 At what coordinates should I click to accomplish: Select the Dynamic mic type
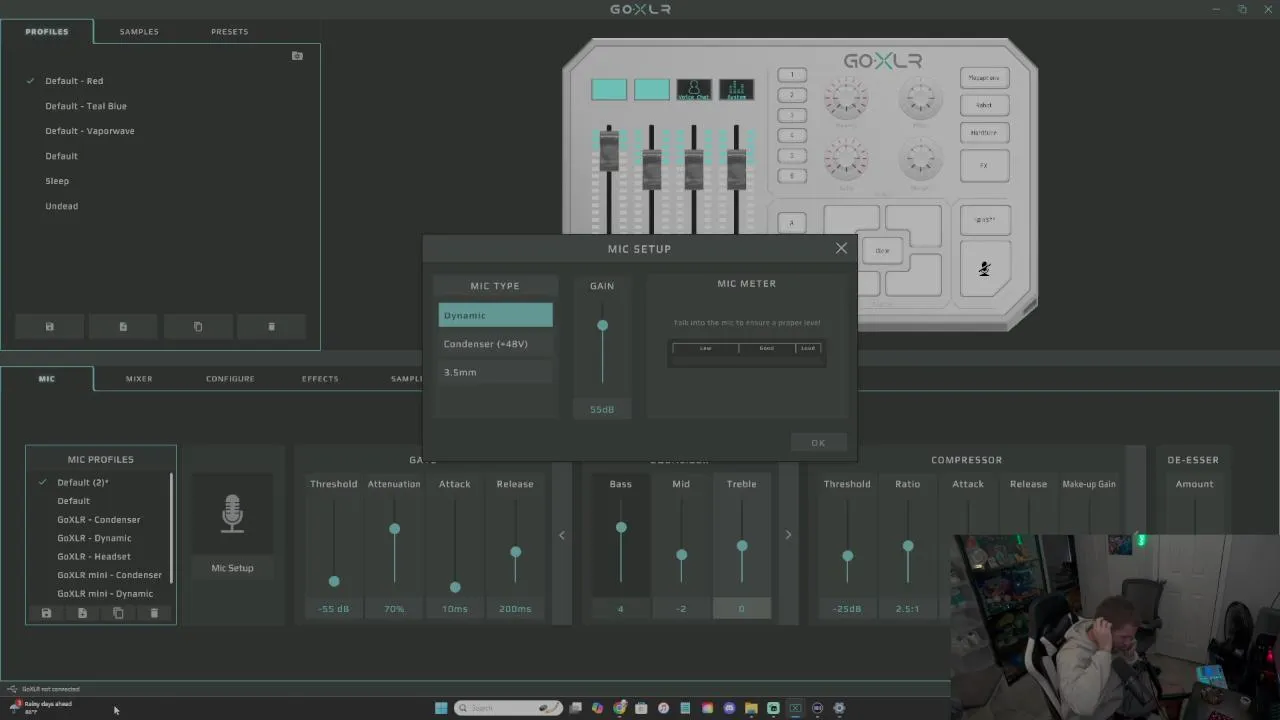[495, 315]
